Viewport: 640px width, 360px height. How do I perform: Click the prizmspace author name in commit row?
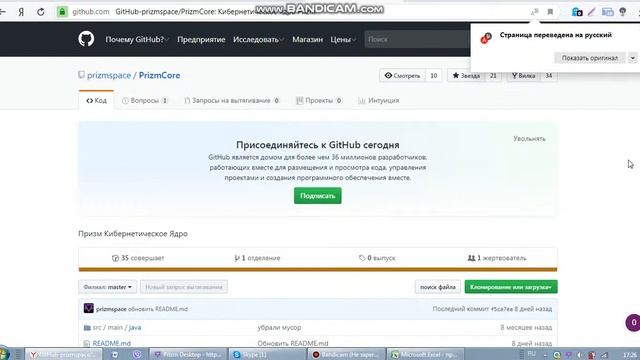[111, 309]
